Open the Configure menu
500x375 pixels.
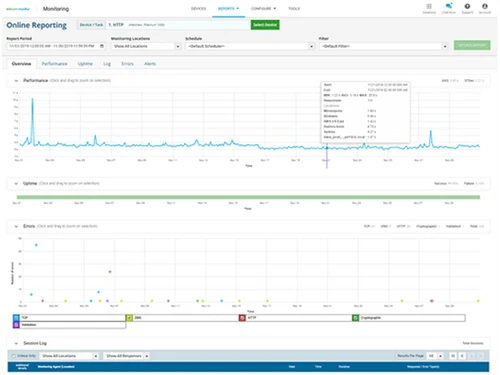(263, 9)
